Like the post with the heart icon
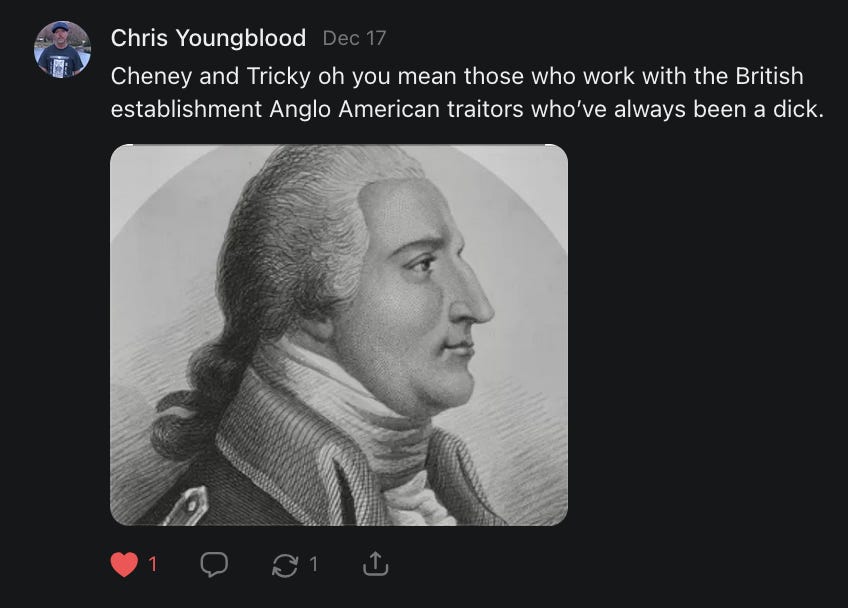 pos(124,564)
